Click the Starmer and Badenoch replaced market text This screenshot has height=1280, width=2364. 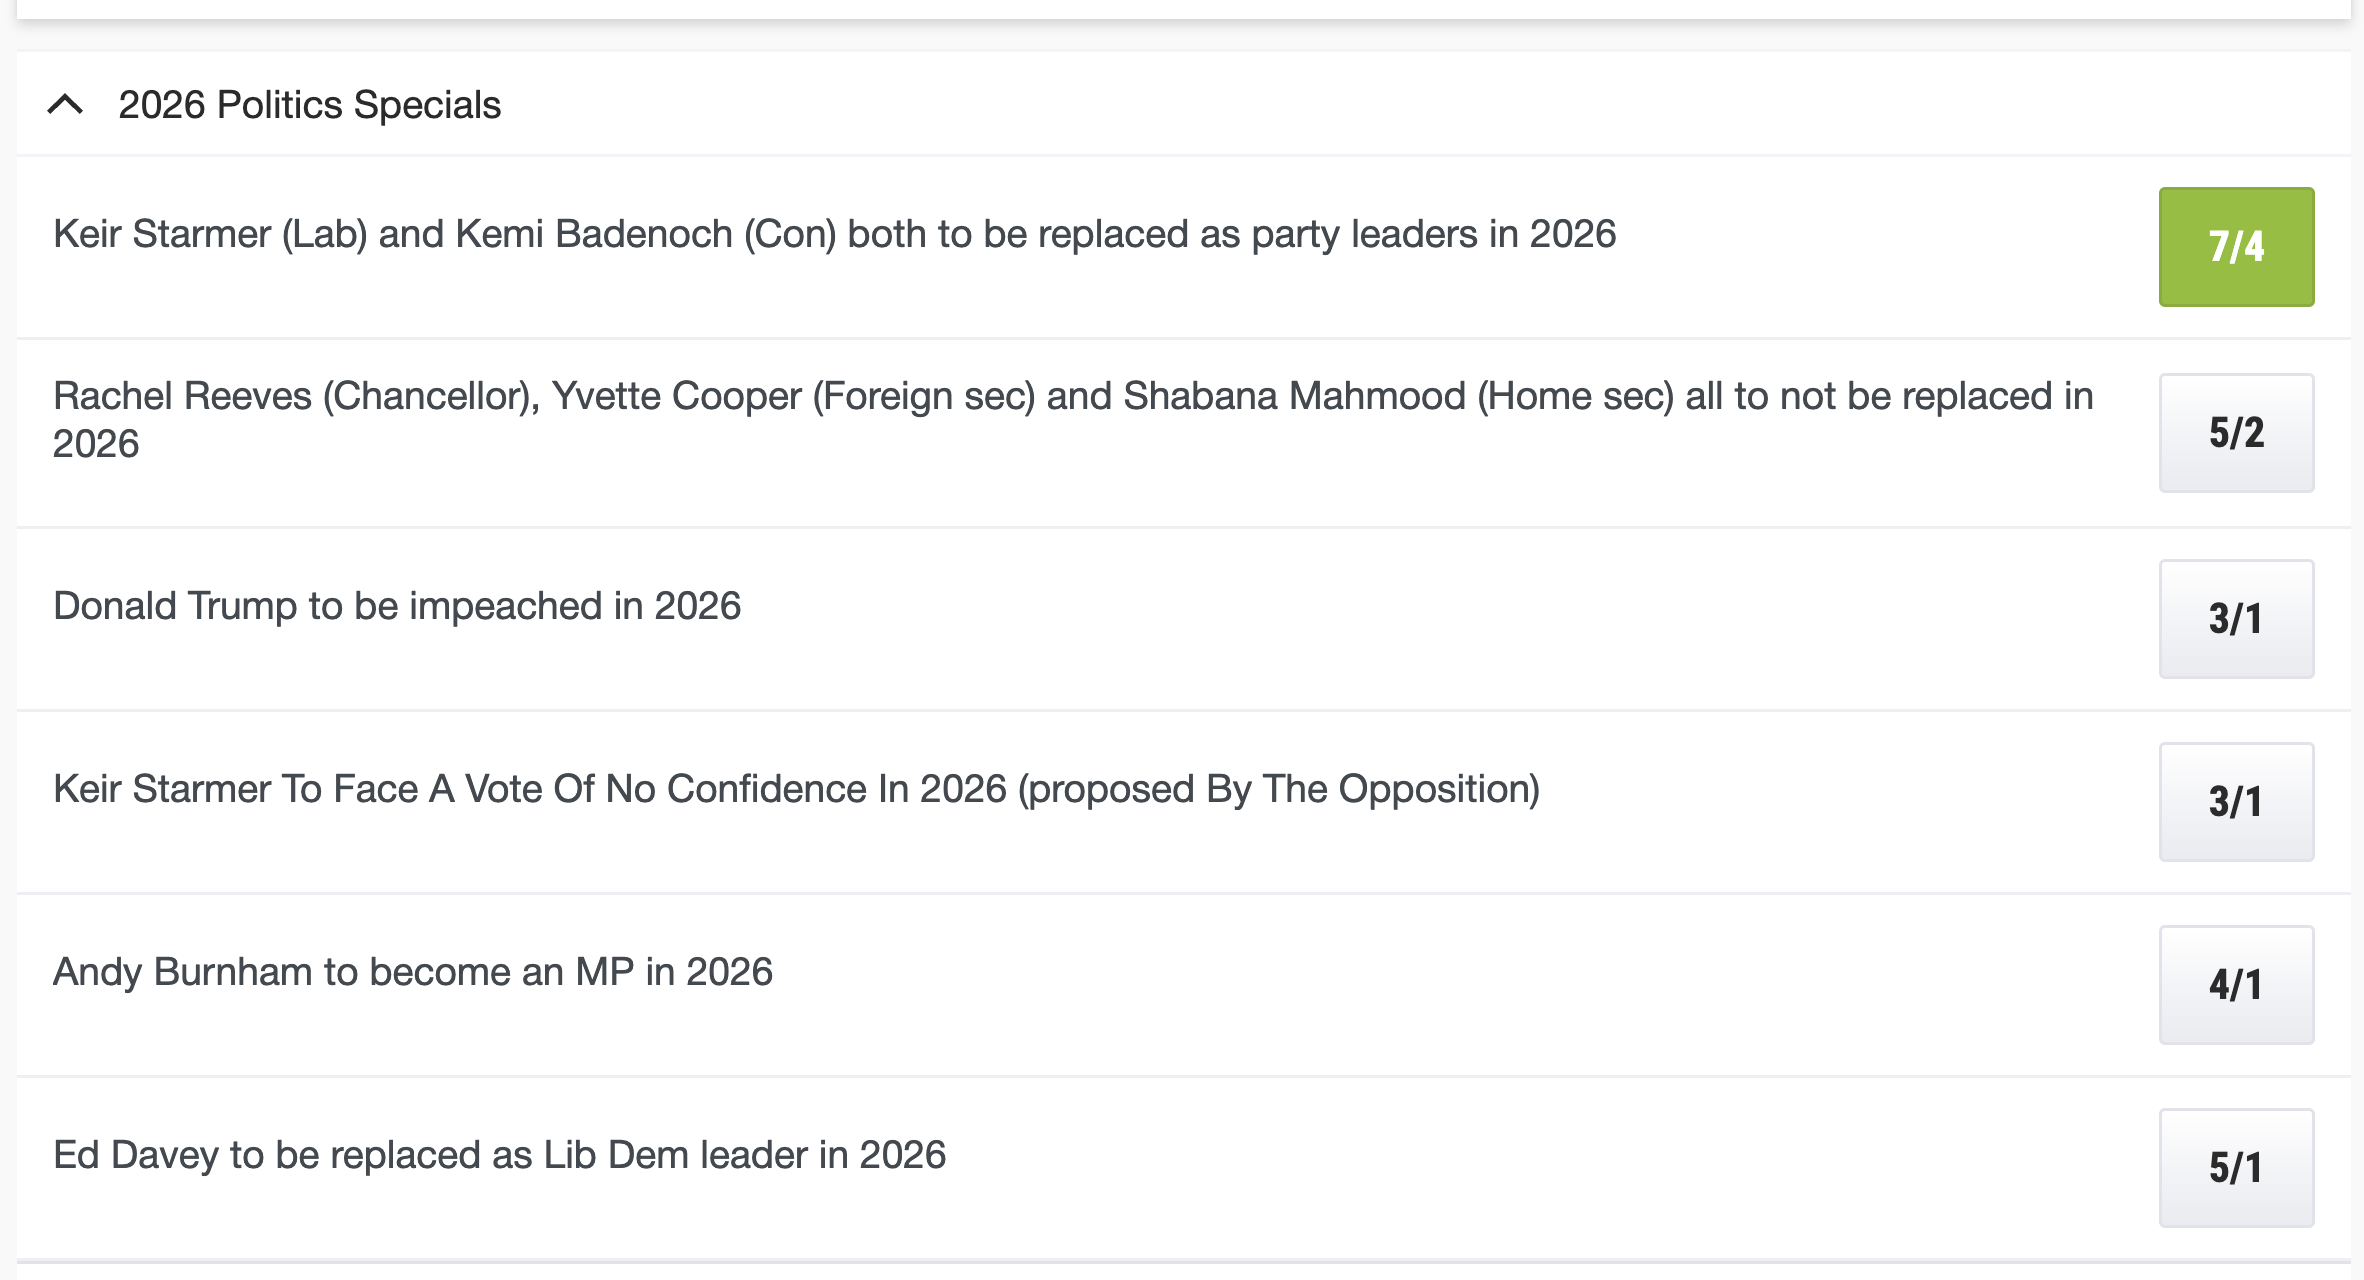834,234
